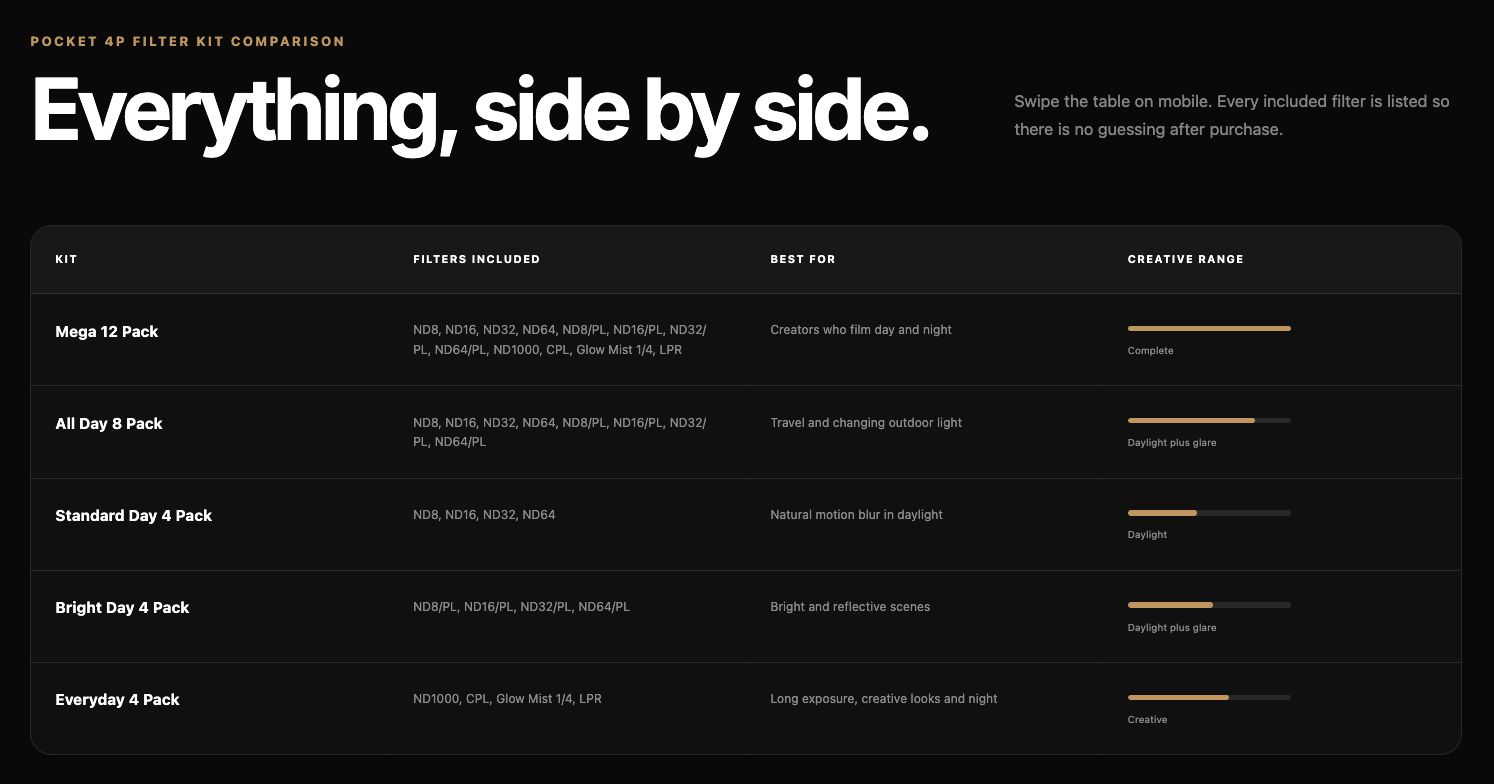The width and height of the screenshot is (1494, 784).
Task: Click the BEST FOR column header
Action: click(x=802, y=259)
